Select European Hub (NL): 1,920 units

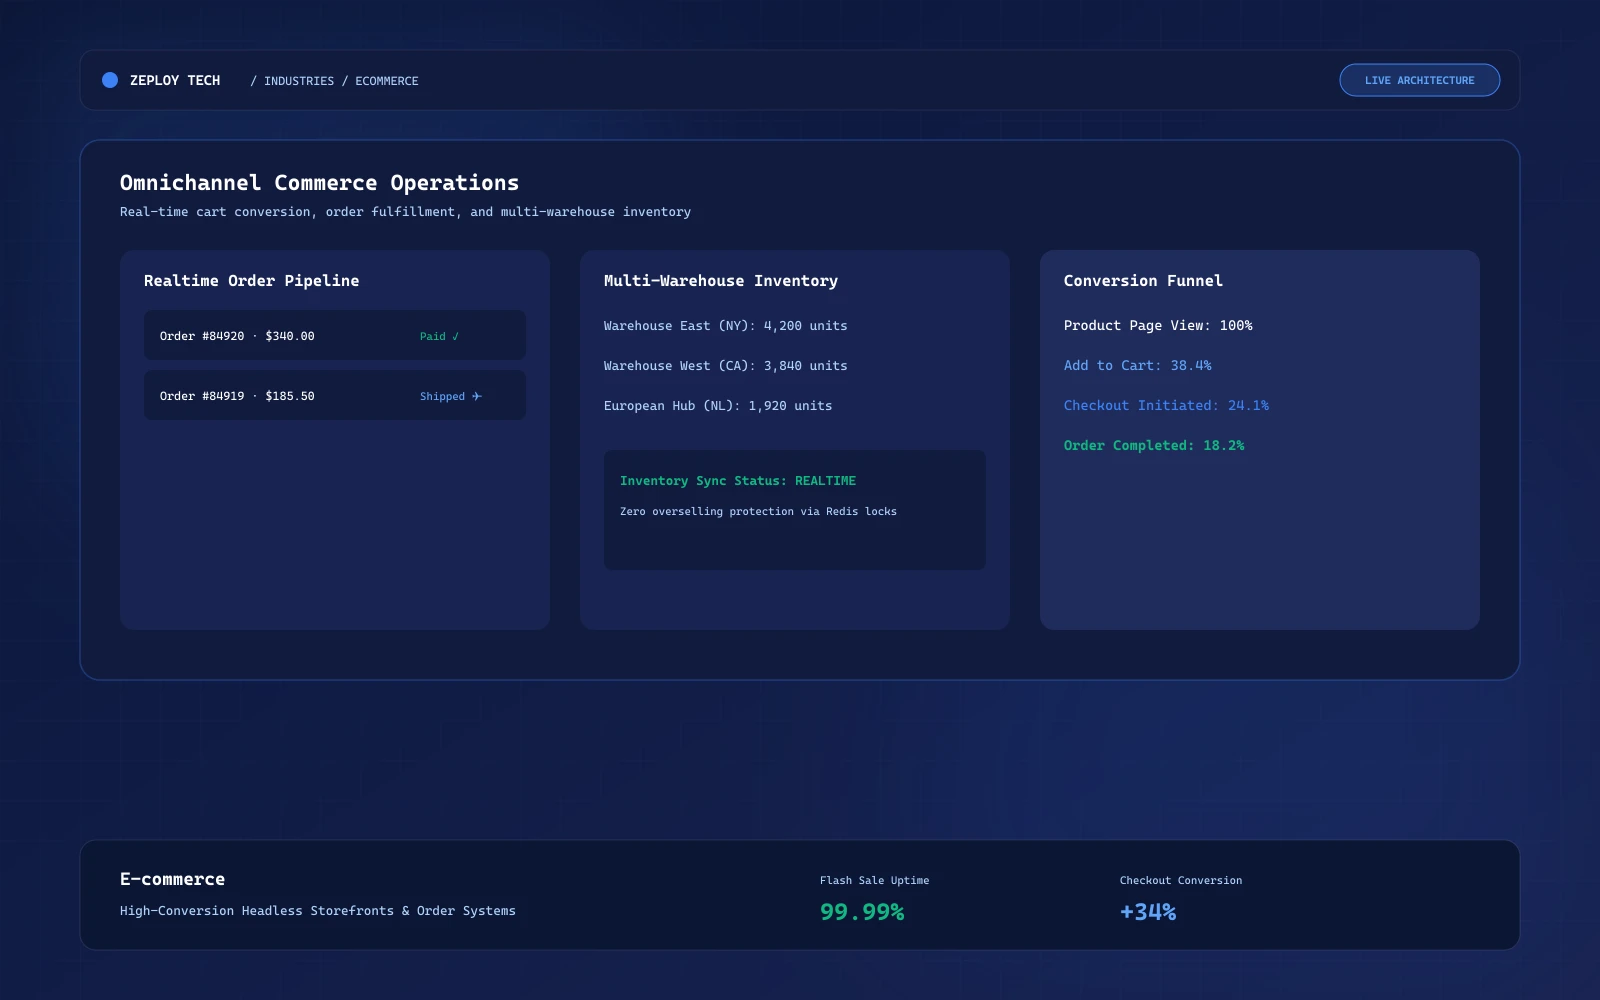click(x=718, y=406)
